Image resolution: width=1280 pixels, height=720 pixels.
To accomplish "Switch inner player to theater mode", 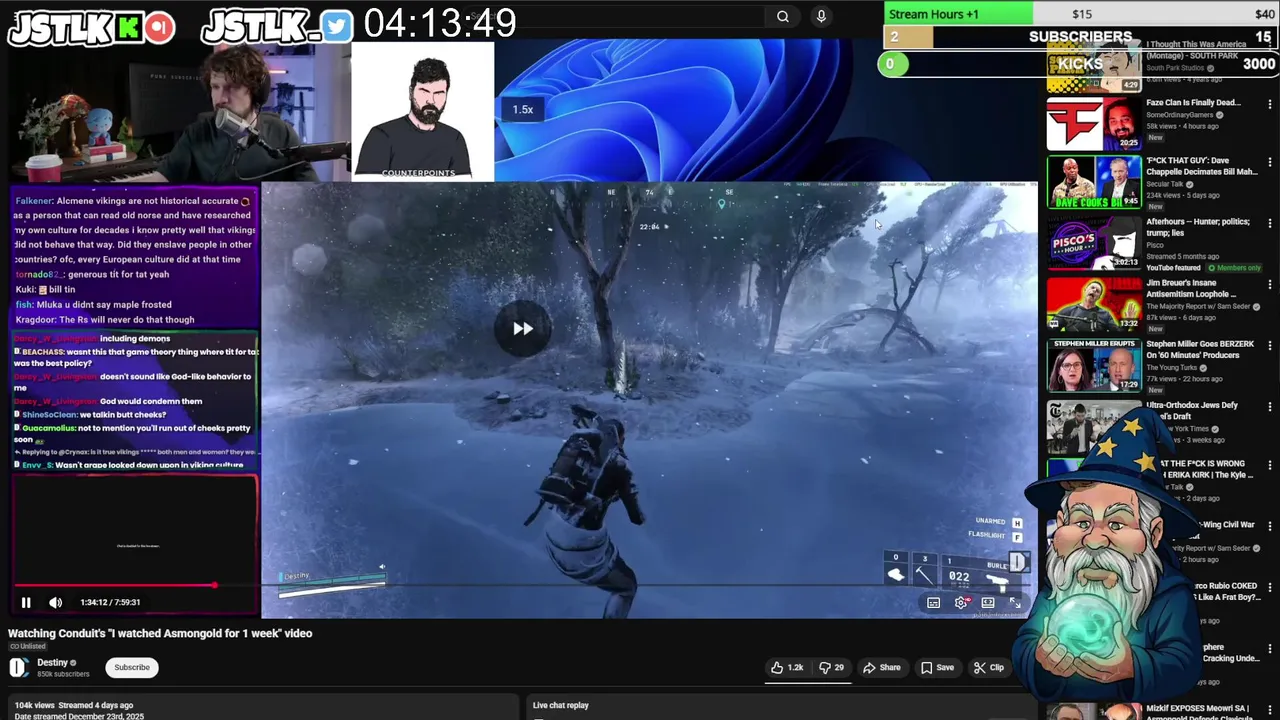I will tap(988, 603).
